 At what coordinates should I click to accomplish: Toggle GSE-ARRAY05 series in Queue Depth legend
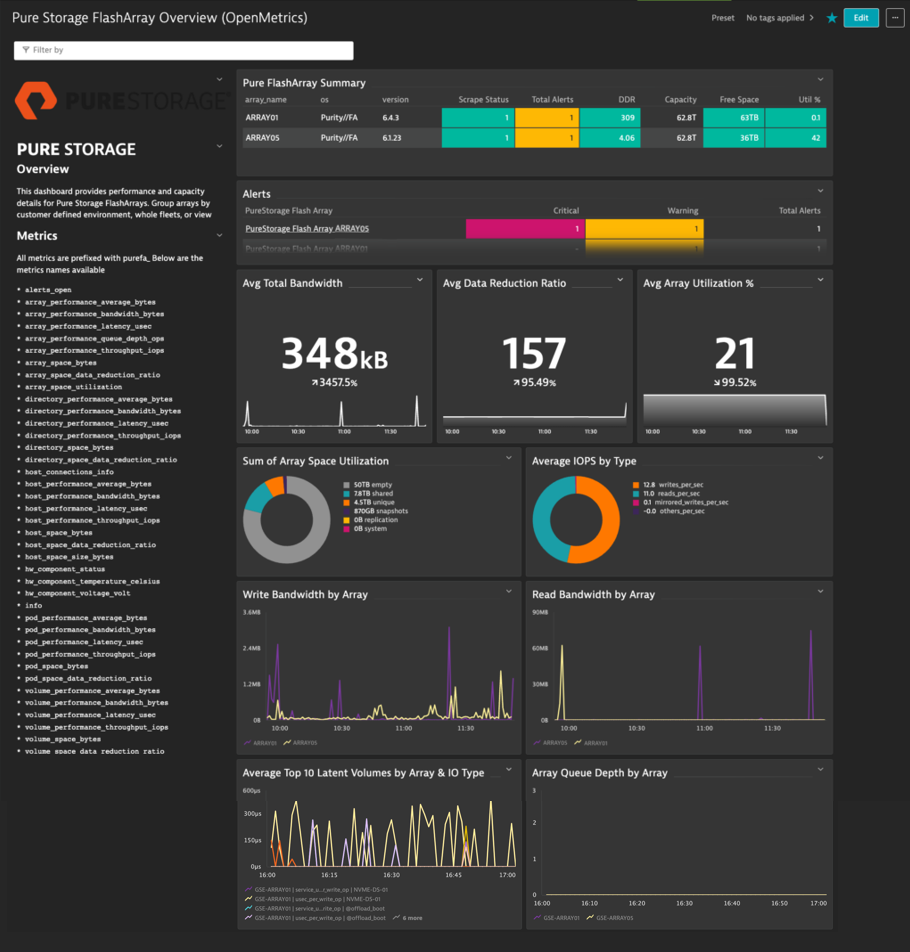[x=609, y=918]
